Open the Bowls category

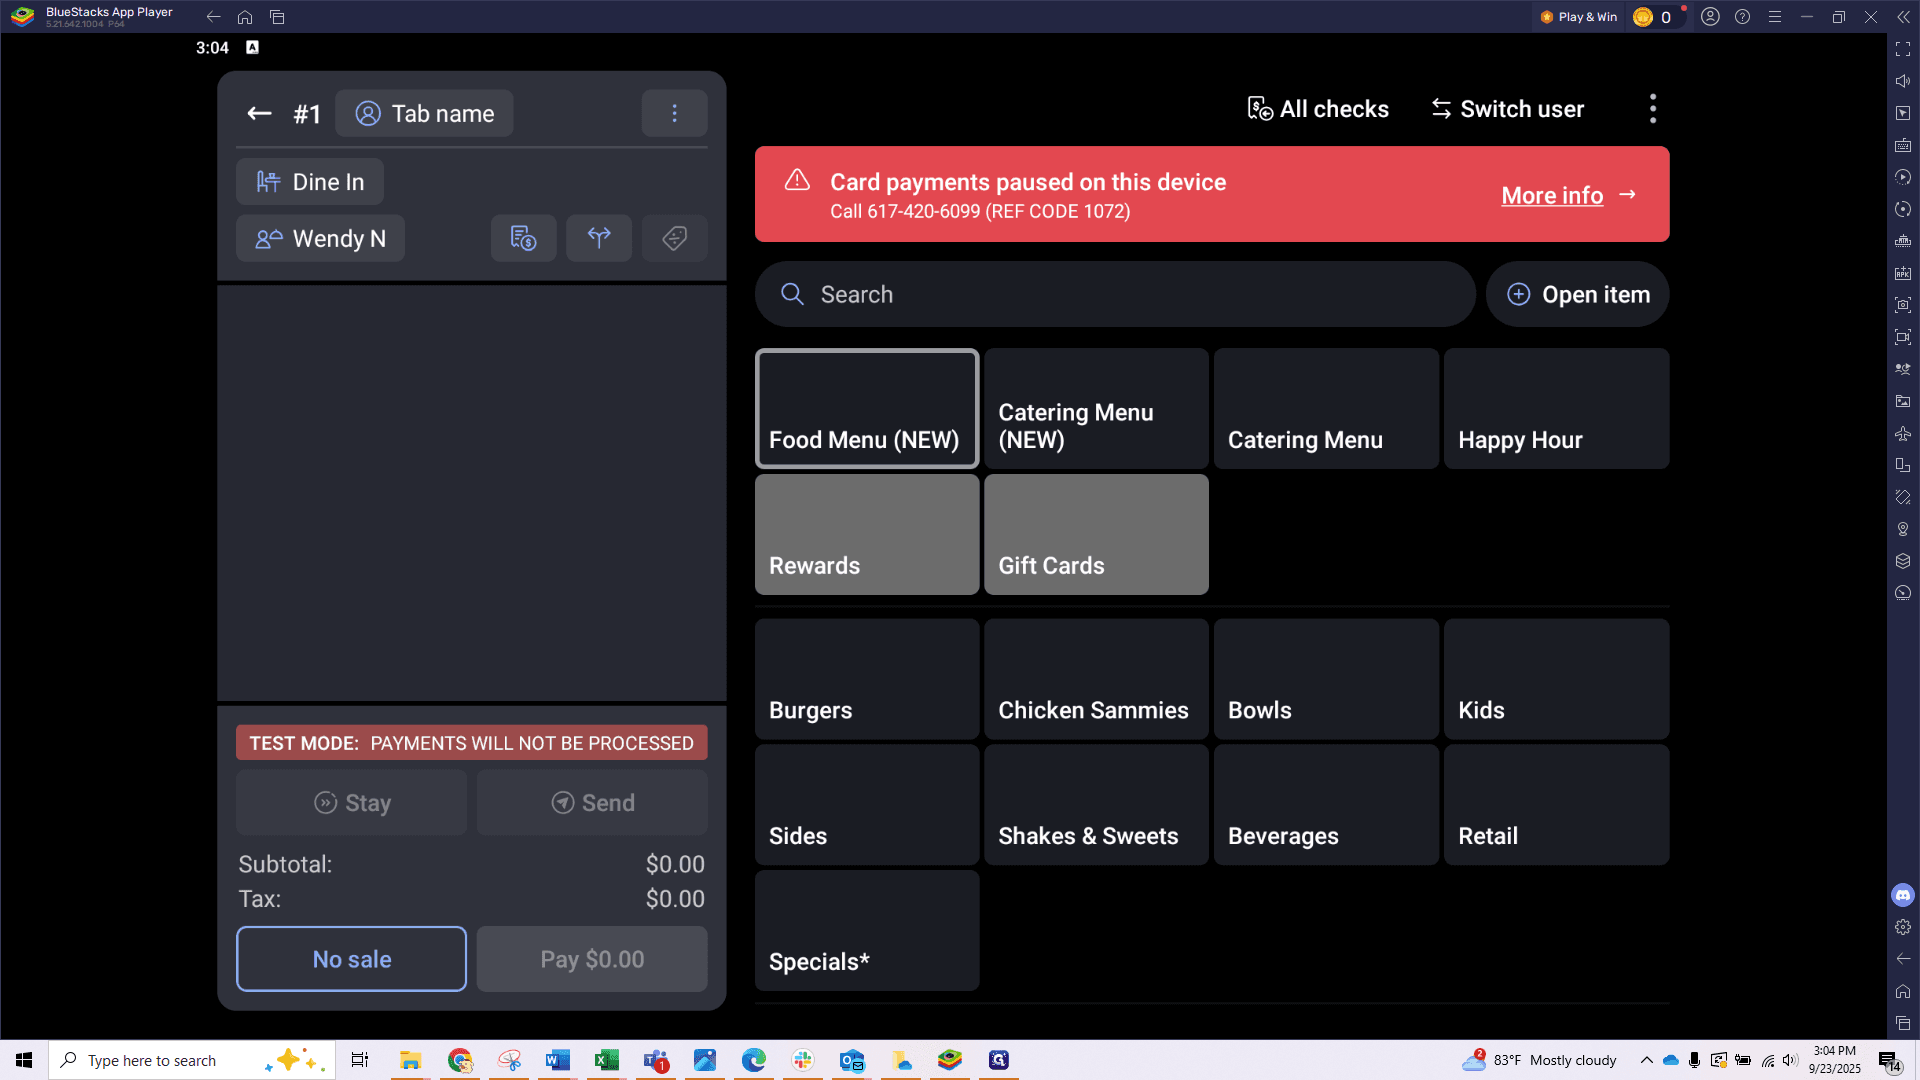1326,679
